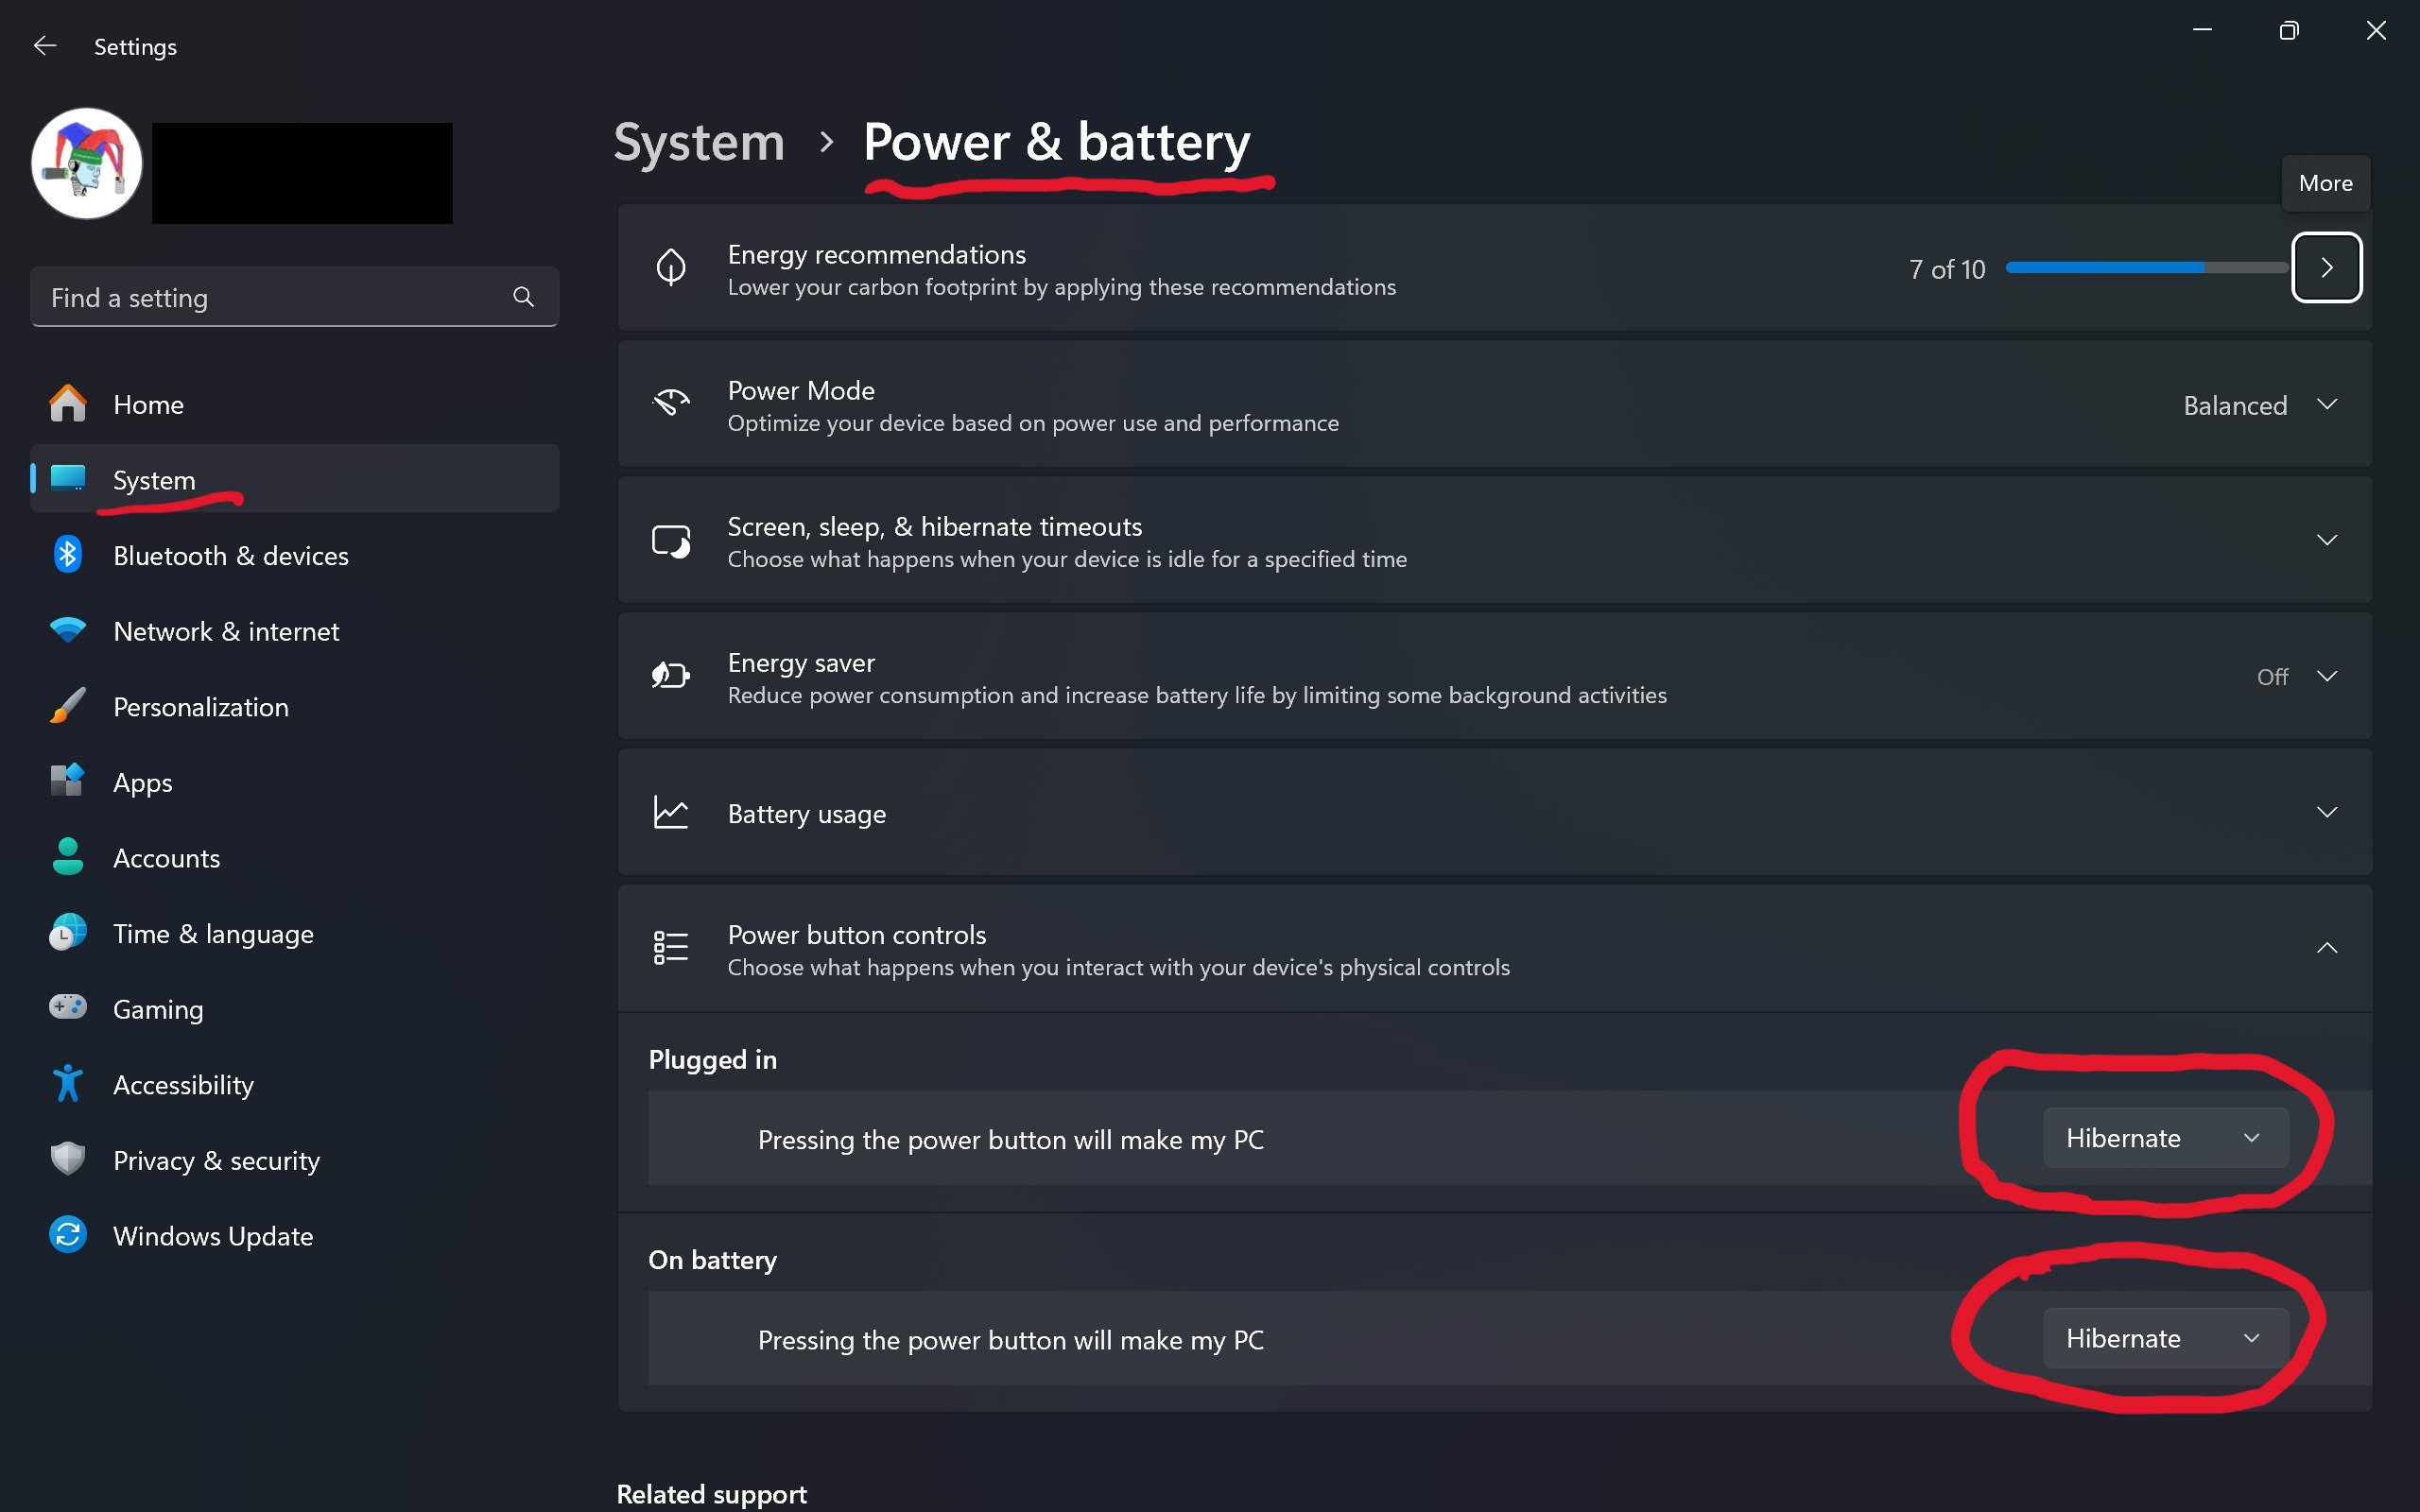Click the user profile avatar picture
This screenshot has width=2420, height=1512.
(87, 164)
